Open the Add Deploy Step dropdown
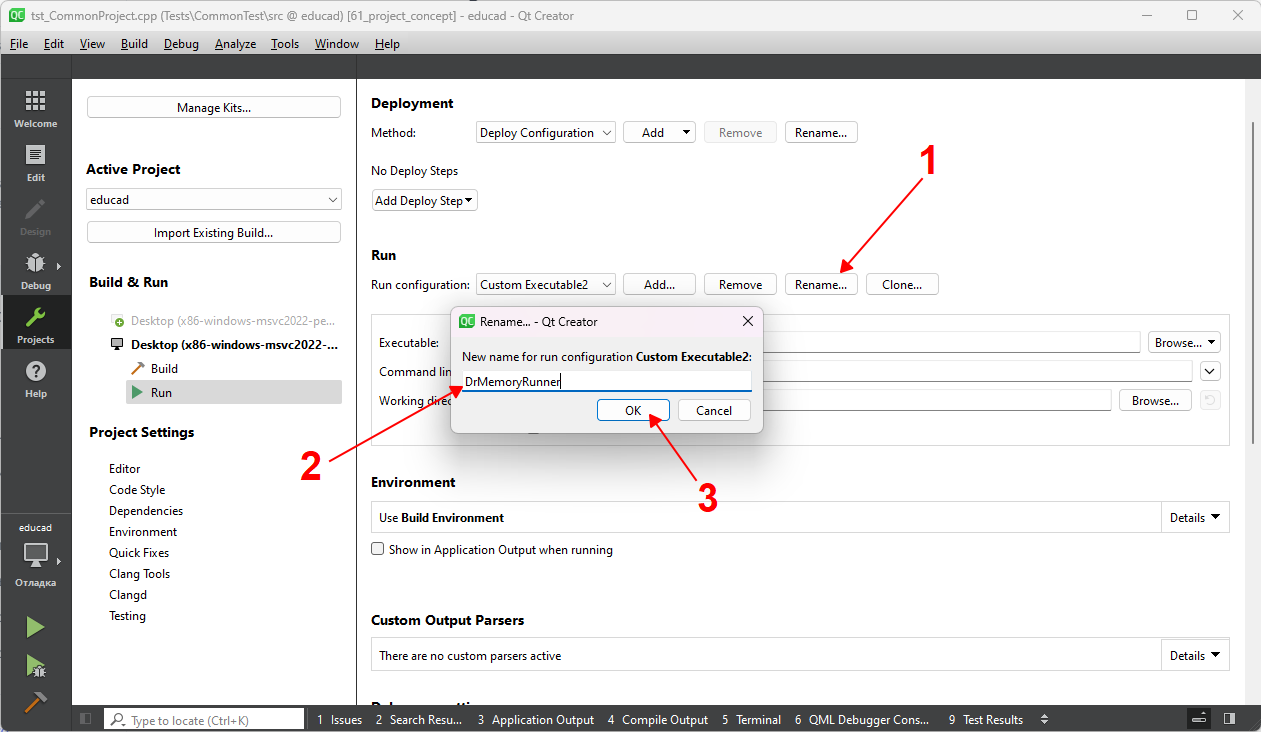Viewport: 1261px width, 732px height. coord(425,200)
